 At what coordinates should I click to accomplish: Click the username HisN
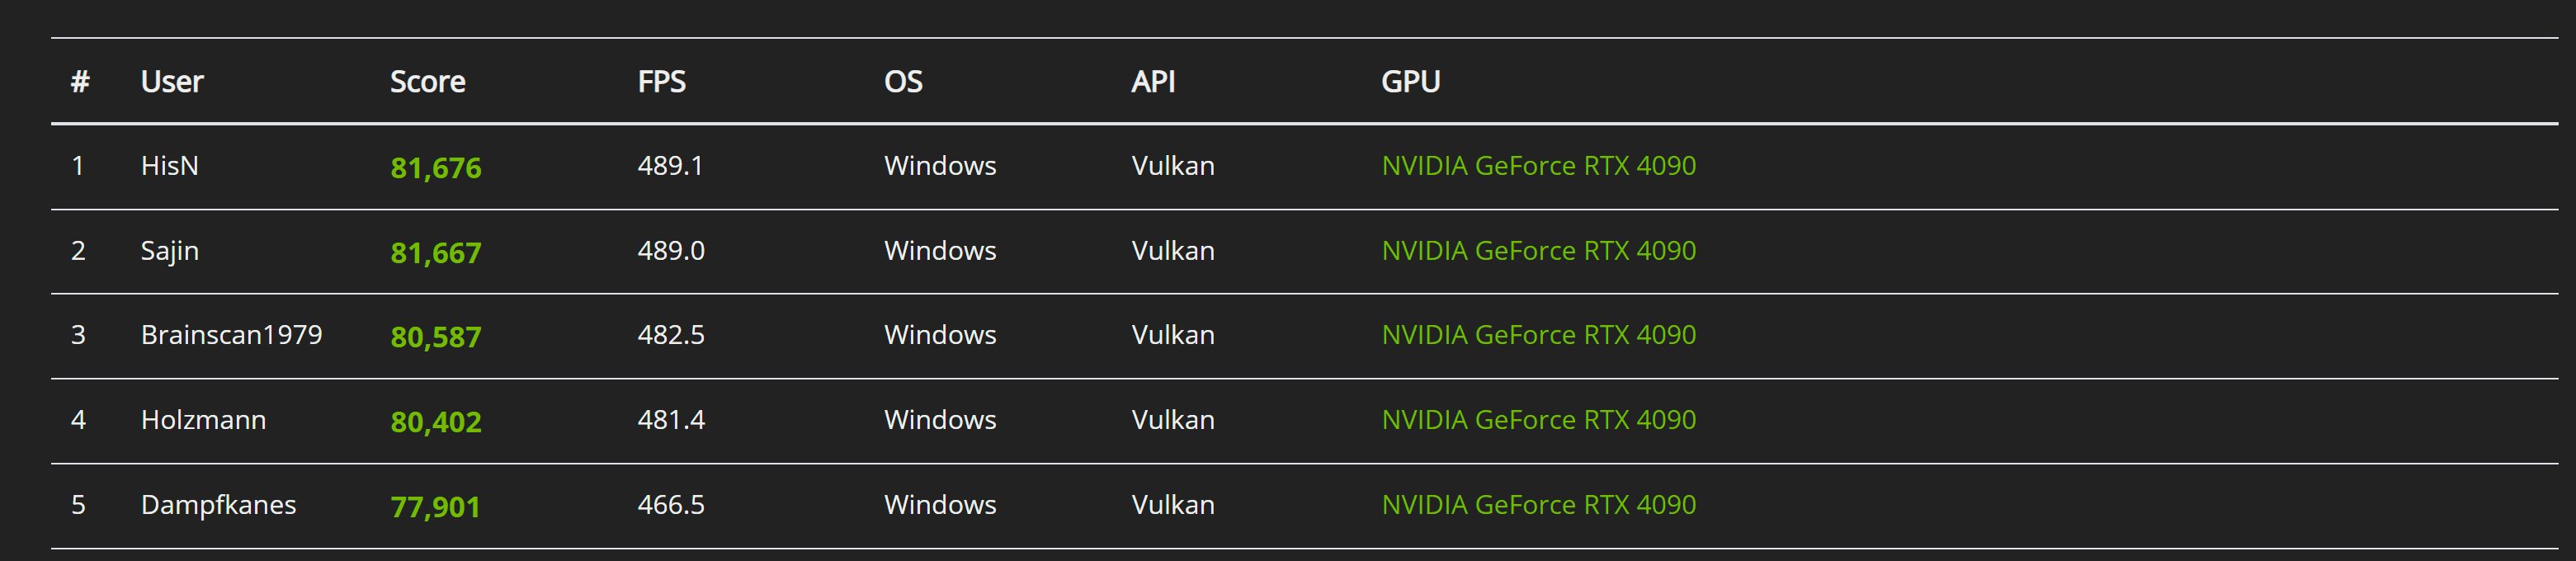(169, 166)
